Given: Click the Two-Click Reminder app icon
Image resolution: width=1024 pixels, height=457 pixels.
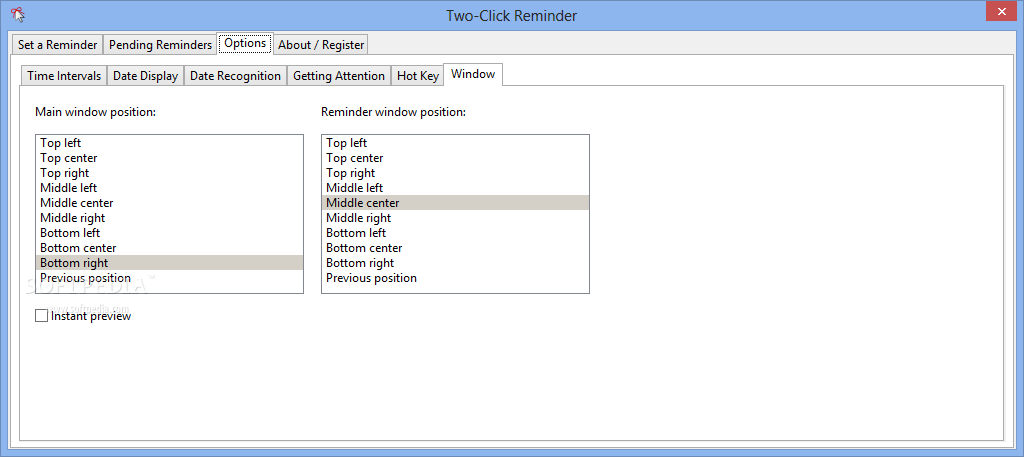Looking at the screenshot, I should [18, 14].
